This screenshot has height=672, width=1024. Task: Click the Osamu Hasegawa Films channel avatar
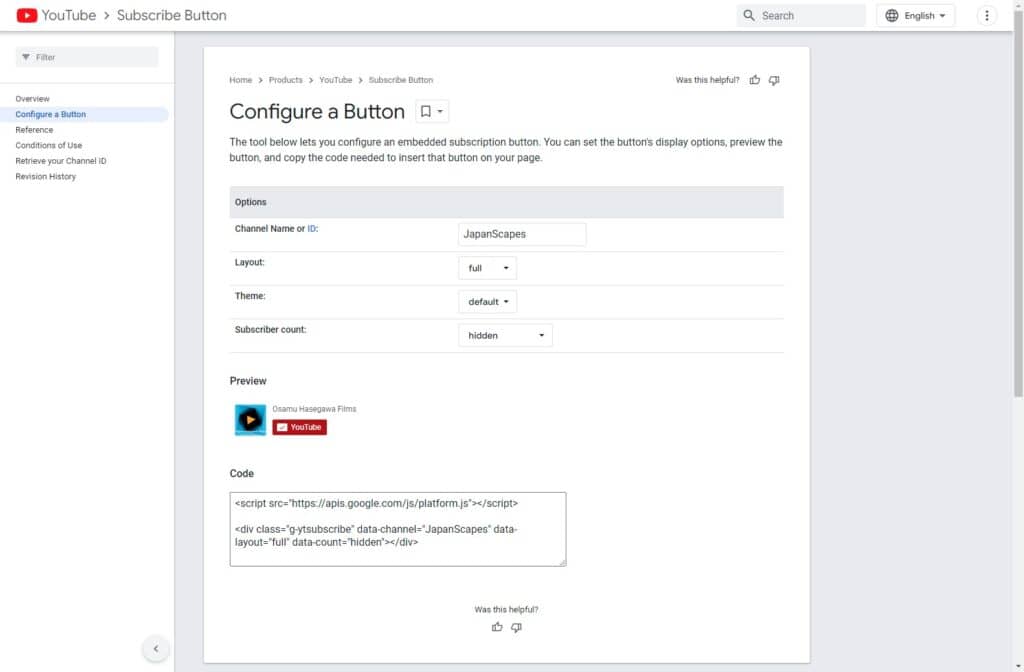tap(250, 419)
